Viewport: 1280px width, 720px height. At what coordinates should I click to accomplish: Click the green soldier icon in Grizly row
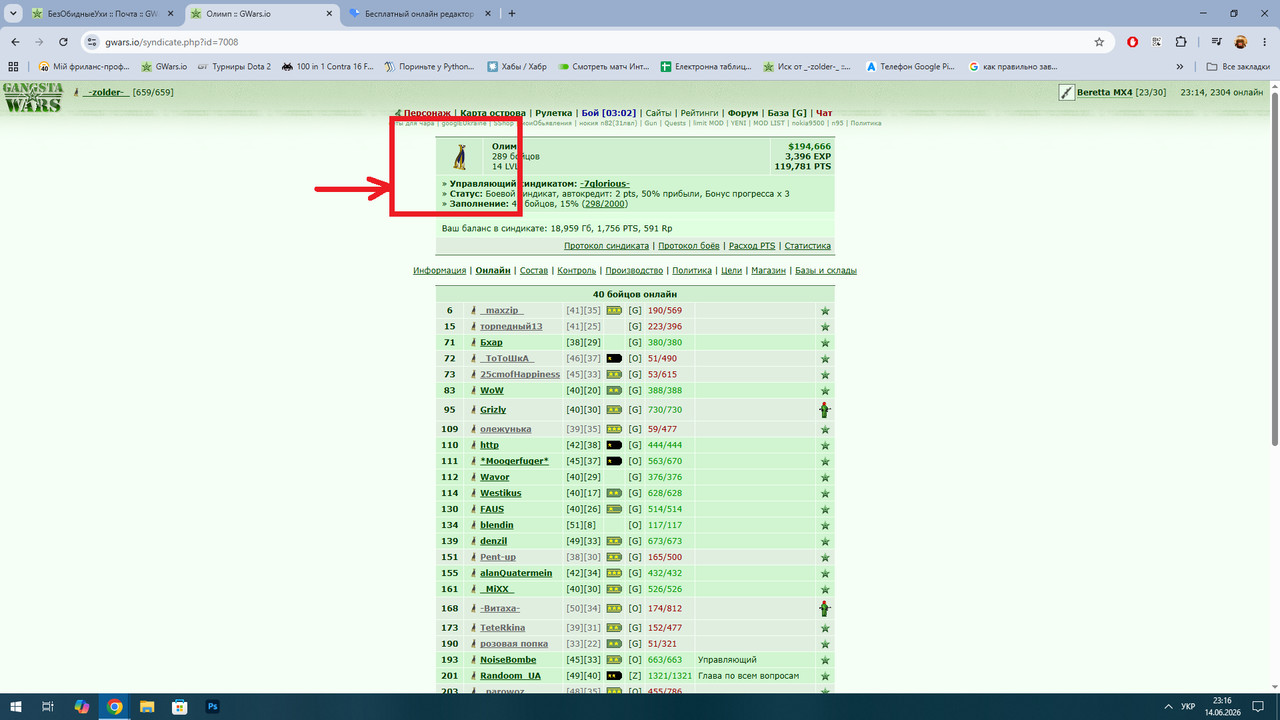(x=825, y=410)
